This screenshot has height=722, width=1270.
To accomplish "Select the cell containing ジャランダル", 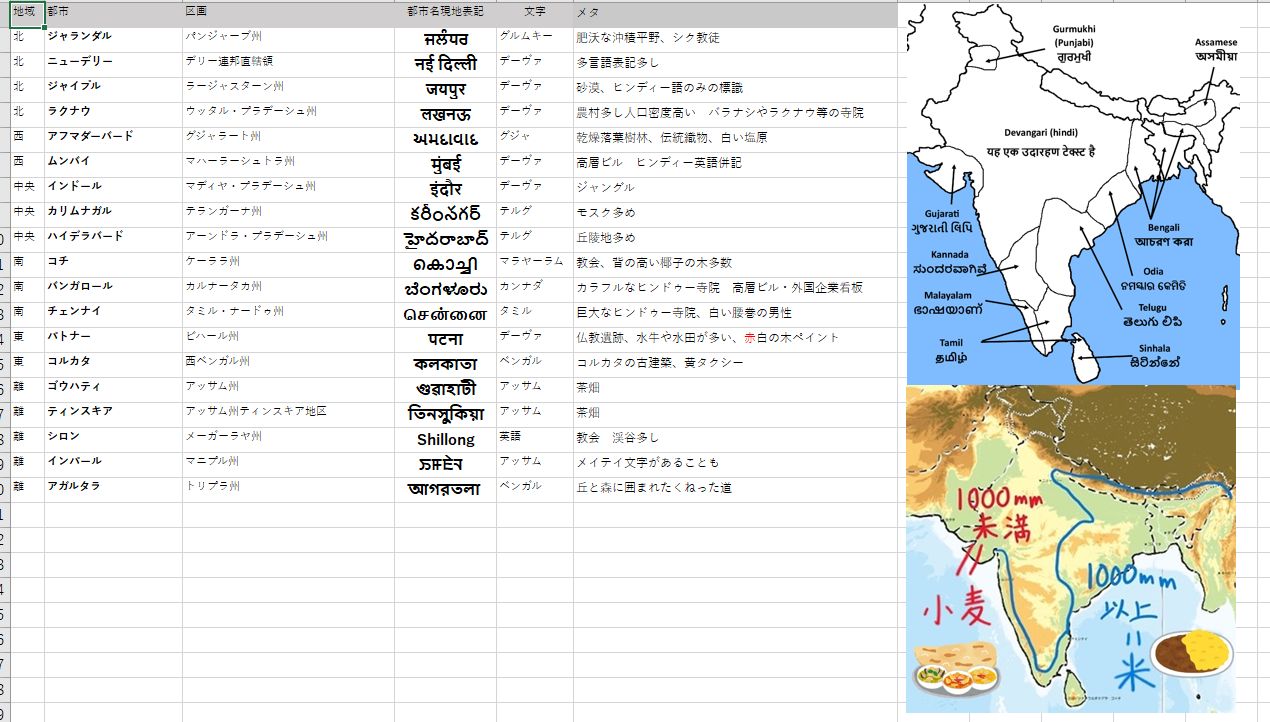I will point(113,39).
